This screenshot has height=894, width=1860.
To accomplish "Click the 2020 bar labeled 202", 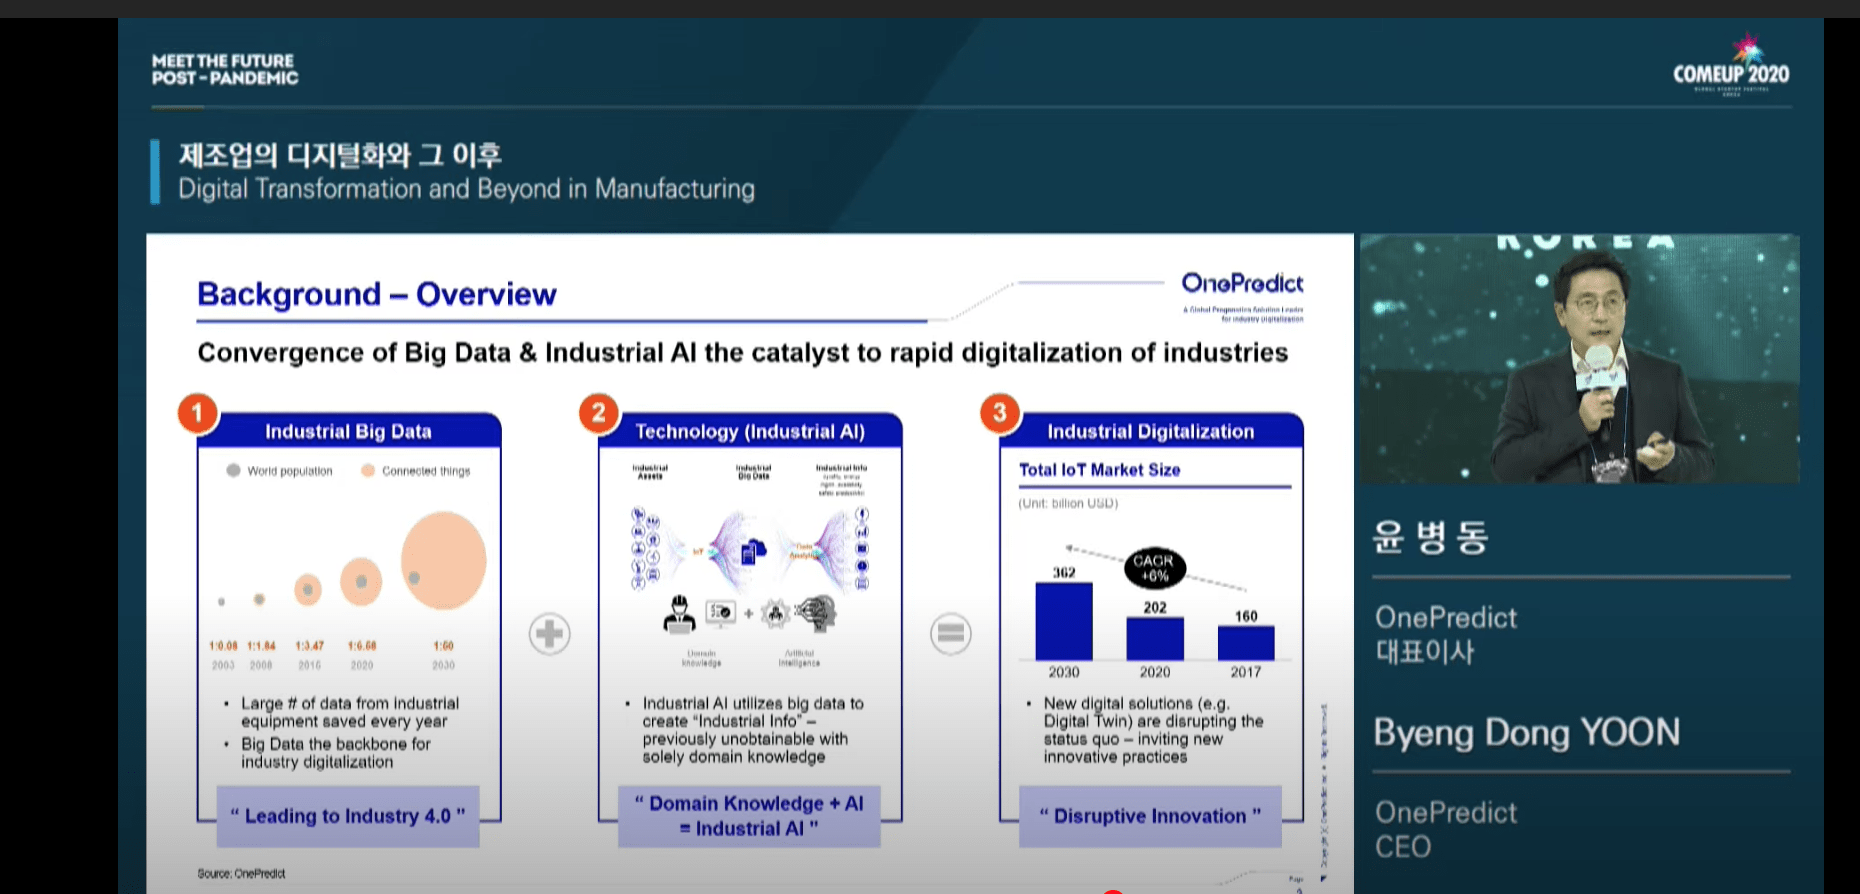I will 1155,638.
